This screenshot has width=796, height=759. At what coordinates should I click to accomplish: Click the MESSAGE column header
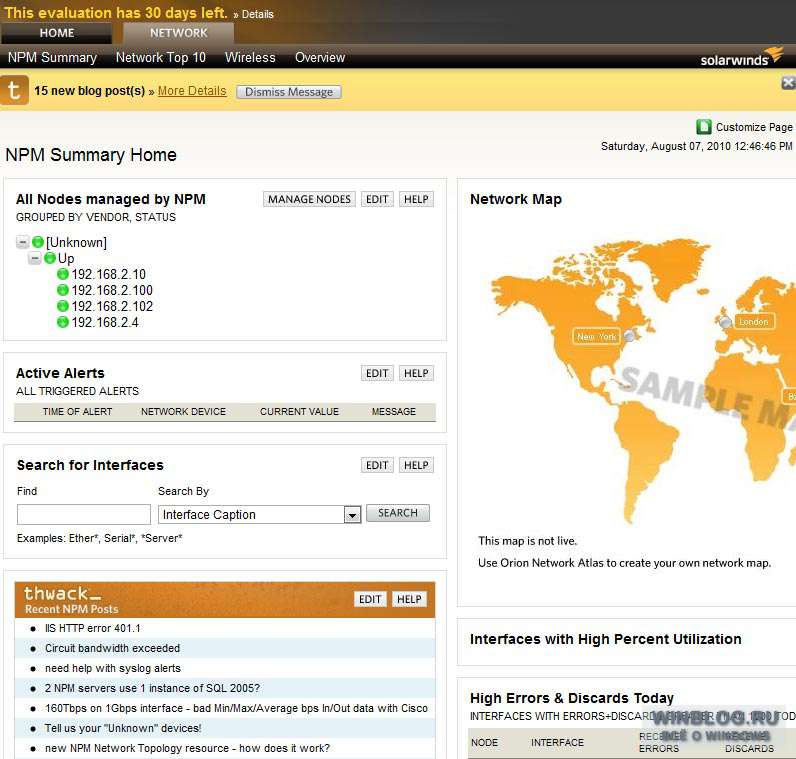click(x=393, y=412)
